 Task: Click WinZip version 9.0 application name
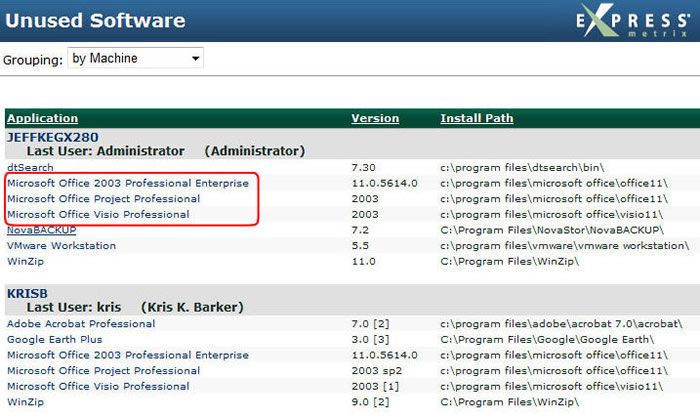pos(25,402)
